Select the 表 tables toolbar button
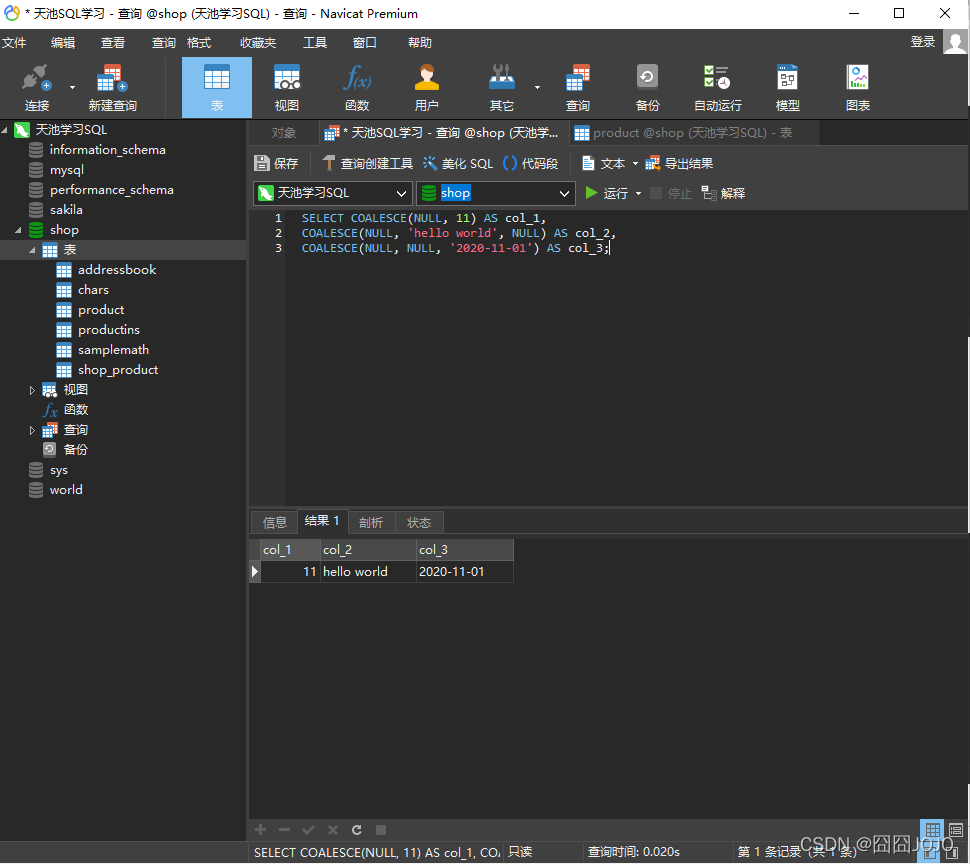 click(217, 87)
